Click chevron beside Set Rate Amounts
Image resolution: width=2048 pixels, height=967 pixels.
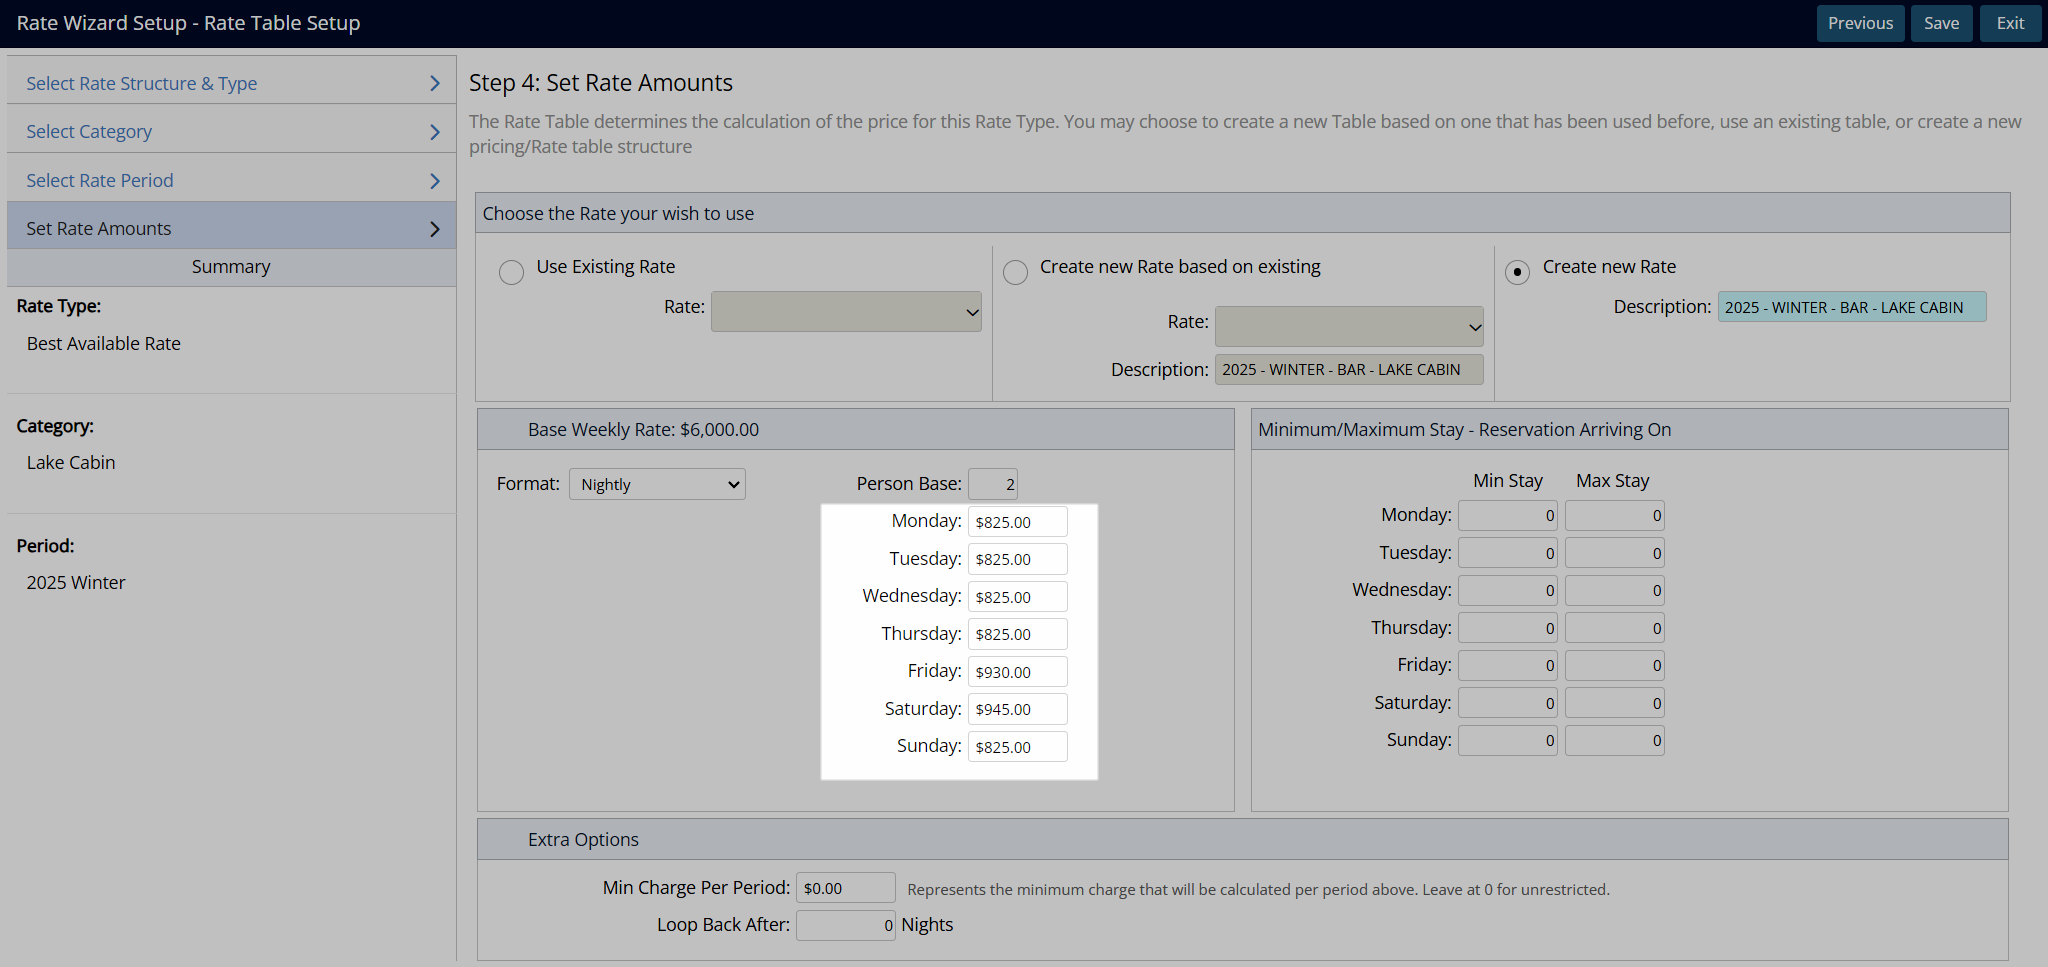point(434,229)
